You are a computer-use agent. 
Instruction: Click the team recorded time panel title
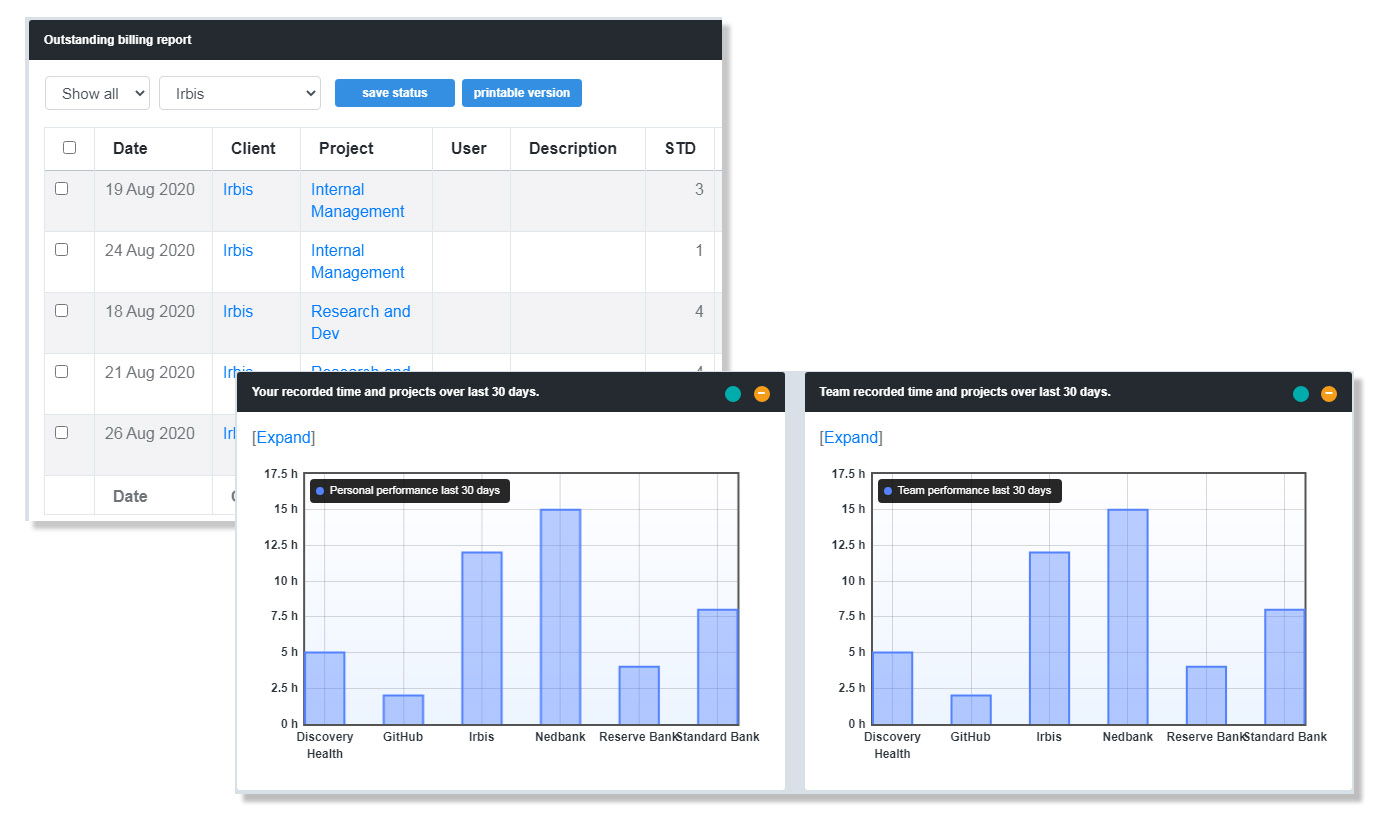(965, 392)
